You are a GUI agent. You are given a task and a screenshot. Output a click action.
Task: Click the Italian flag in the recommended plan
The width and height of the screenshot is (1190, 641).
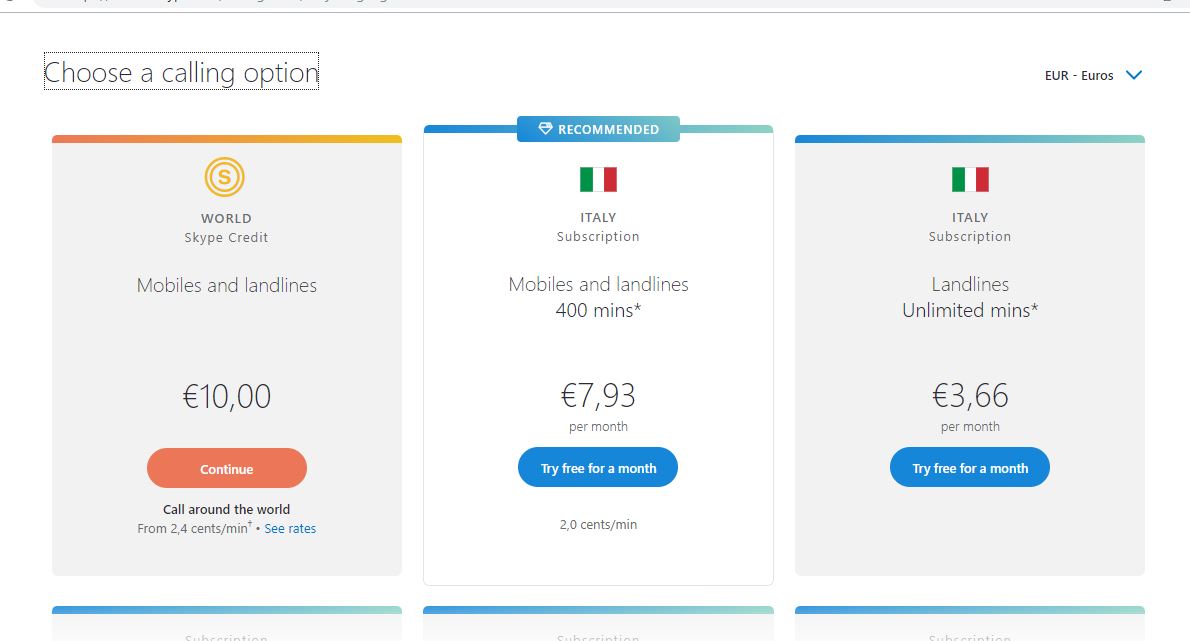point(598,179)
